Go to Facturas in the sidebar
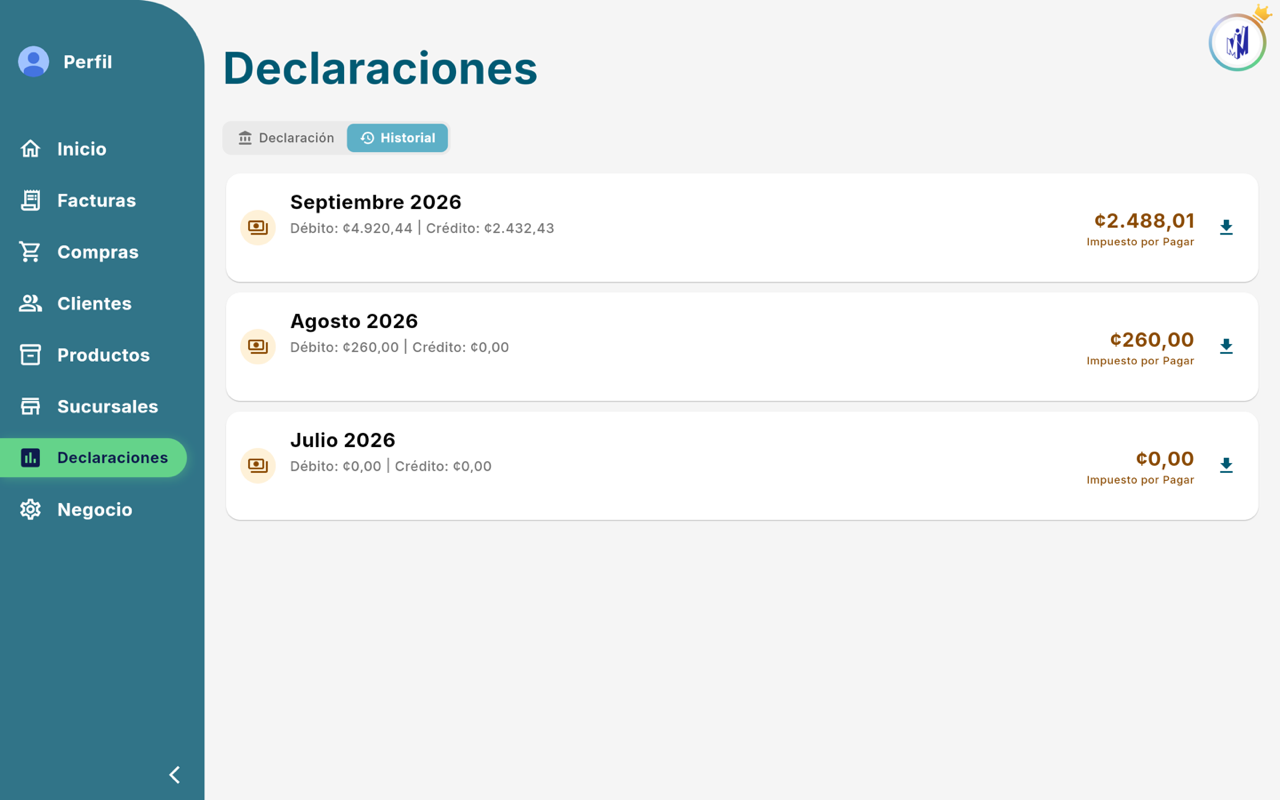1280x800 pixels. pyautogui.click(x=97, y=200)
